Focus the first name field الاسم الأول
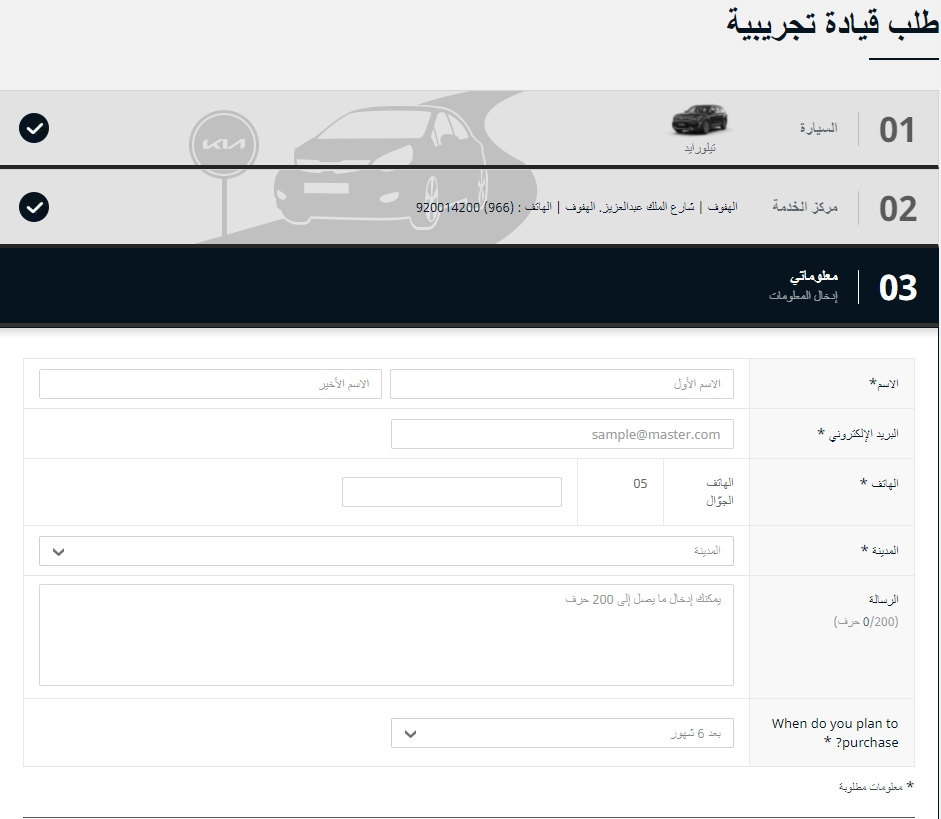 click(x=561, y=384)
